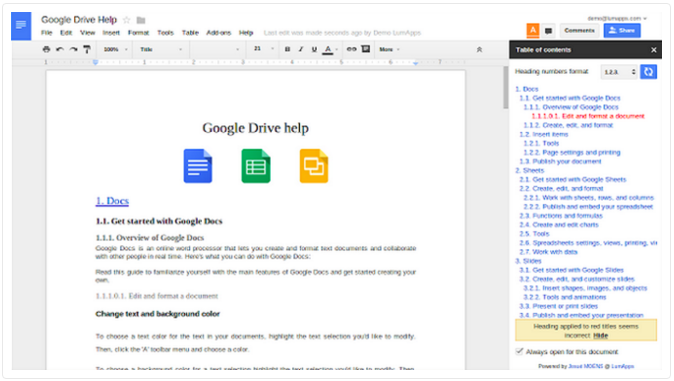Click the last edit status text
The width and height of the screenshot is (674, 381).
tap(342, 33)
